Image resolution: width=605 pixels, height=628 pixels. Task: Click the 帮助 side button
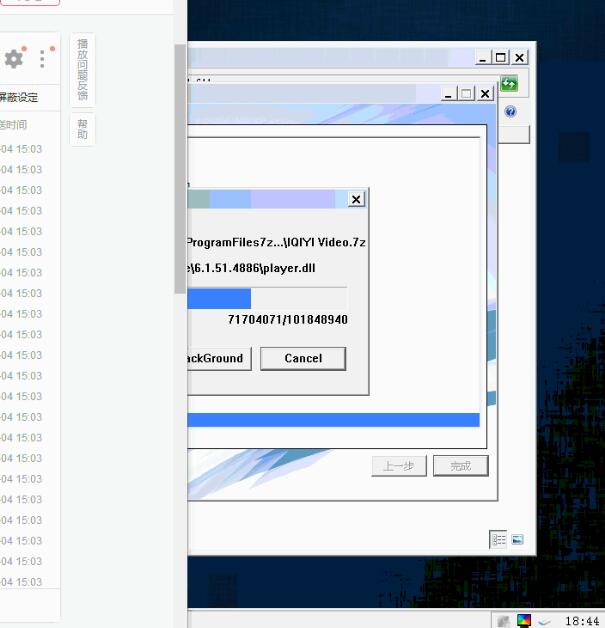coord(82,129)
